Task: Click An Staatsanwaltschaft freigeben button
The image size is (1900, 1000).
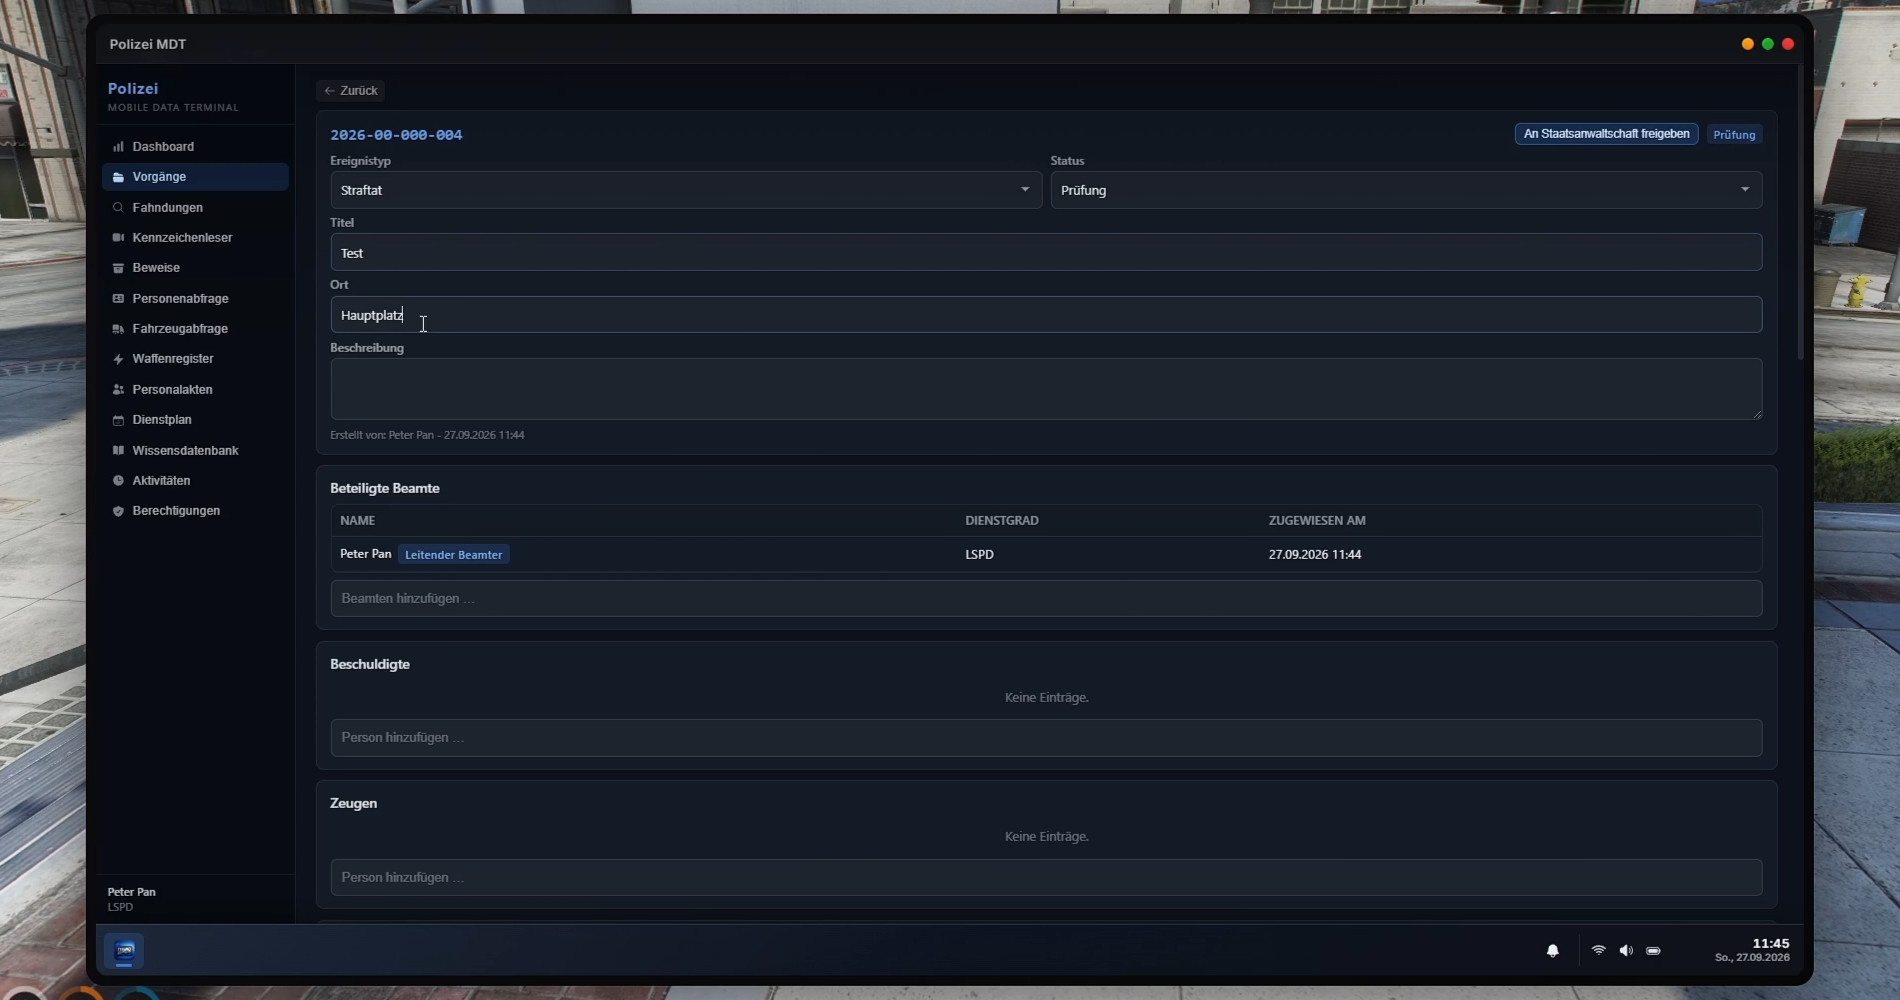Action: (x=1606, y=134)
